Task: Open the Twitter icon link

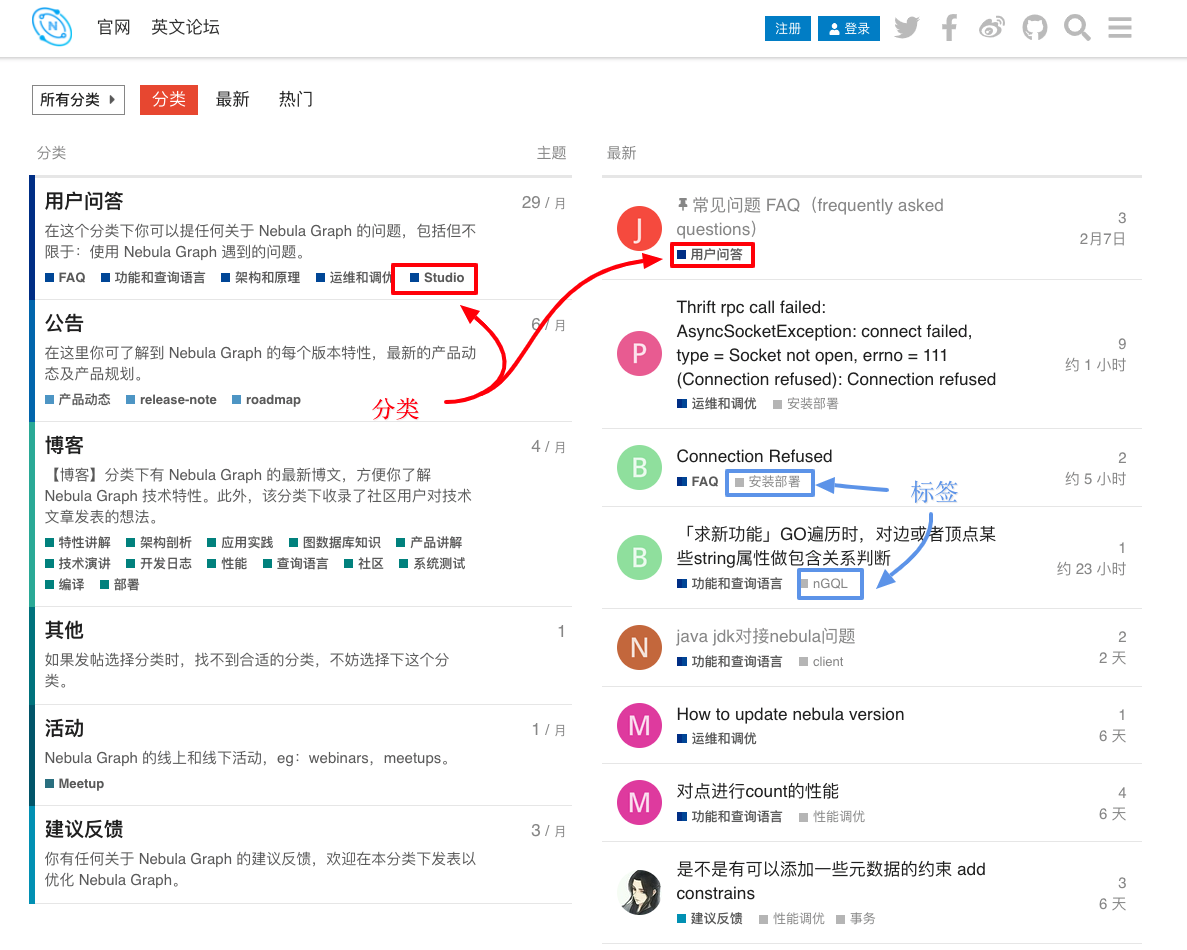Action: [906, 28]
